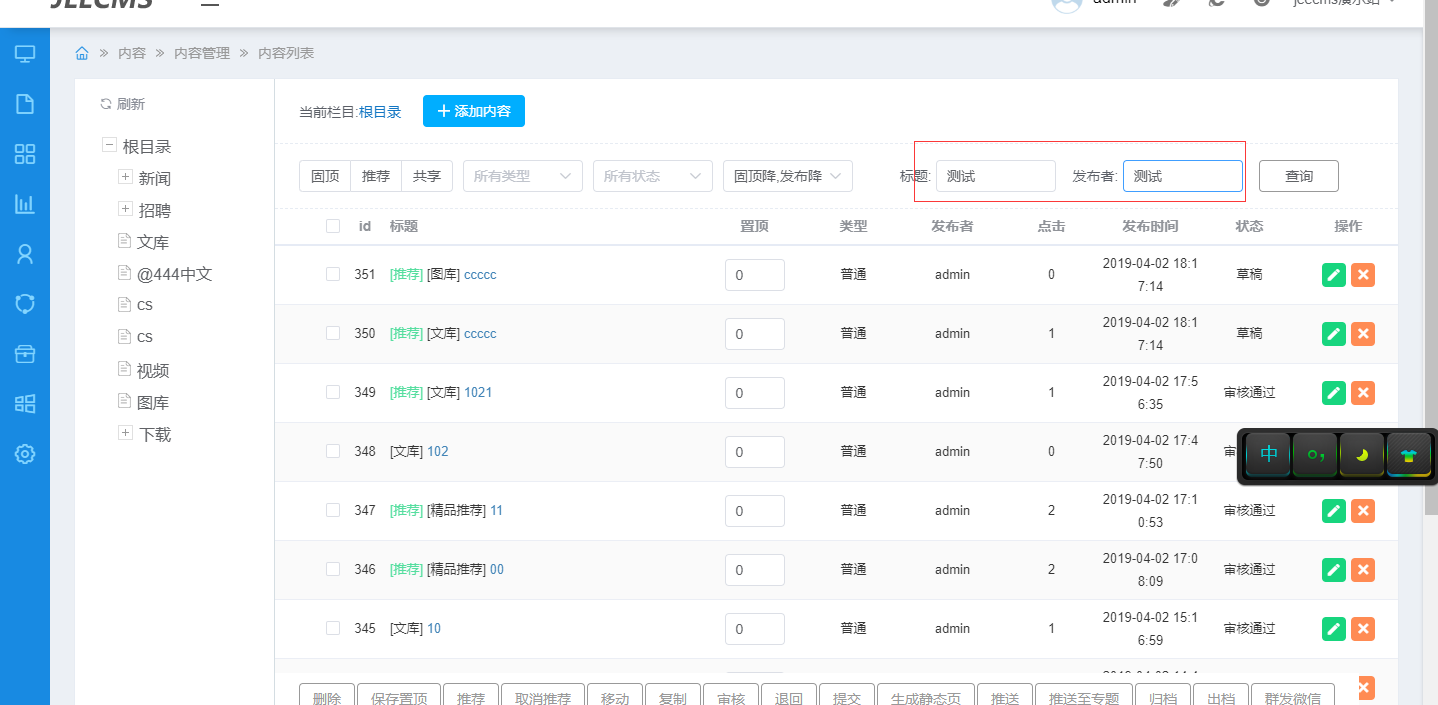Viewport: 1438px width, 705px height.
Task: Open the settings gear in left sidebar
Action: [25, 454]
